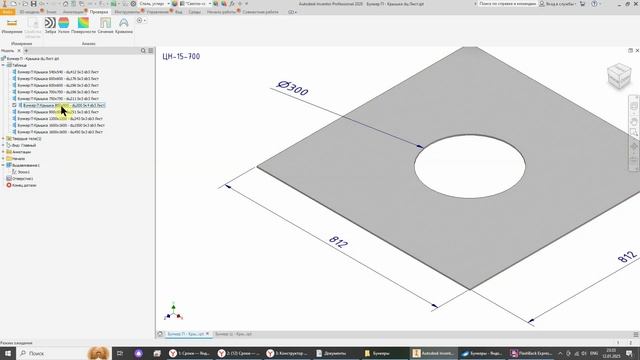Close the Бункер П document tab
This screenshot has width=640, height=360.
(x=207, y=334)
